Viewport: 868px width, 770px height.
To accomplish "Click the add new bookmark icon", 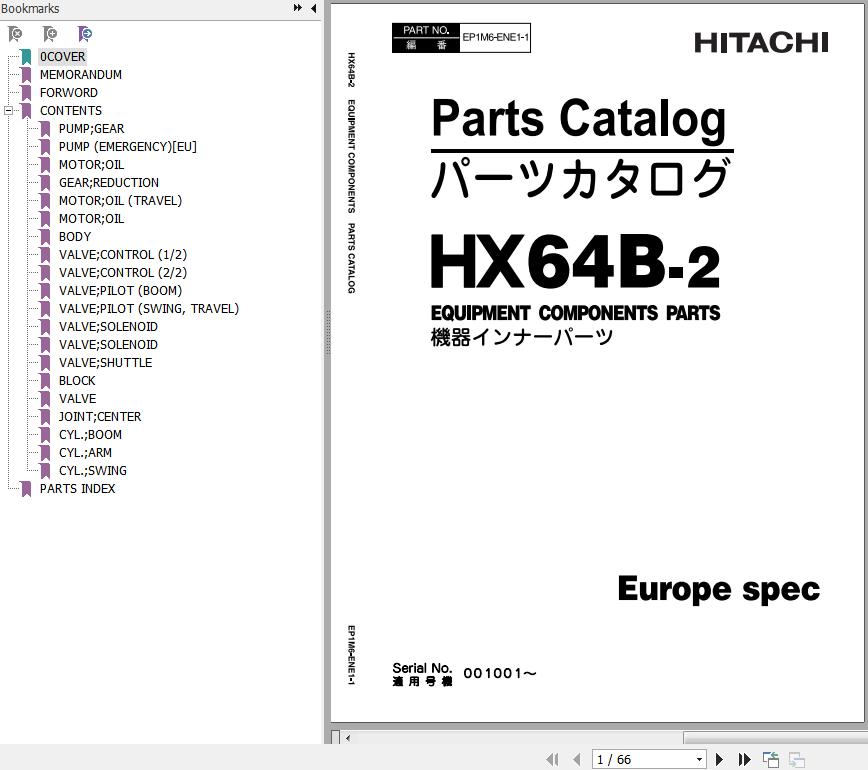I will [50, 34].
